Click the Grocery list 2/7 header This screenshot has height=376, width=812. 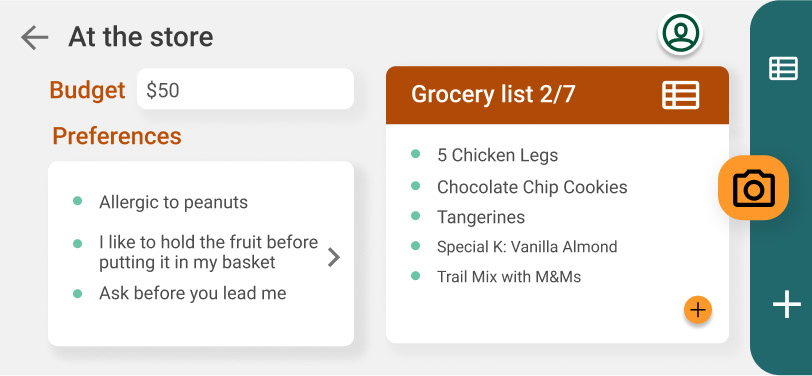tap(557, 95)
